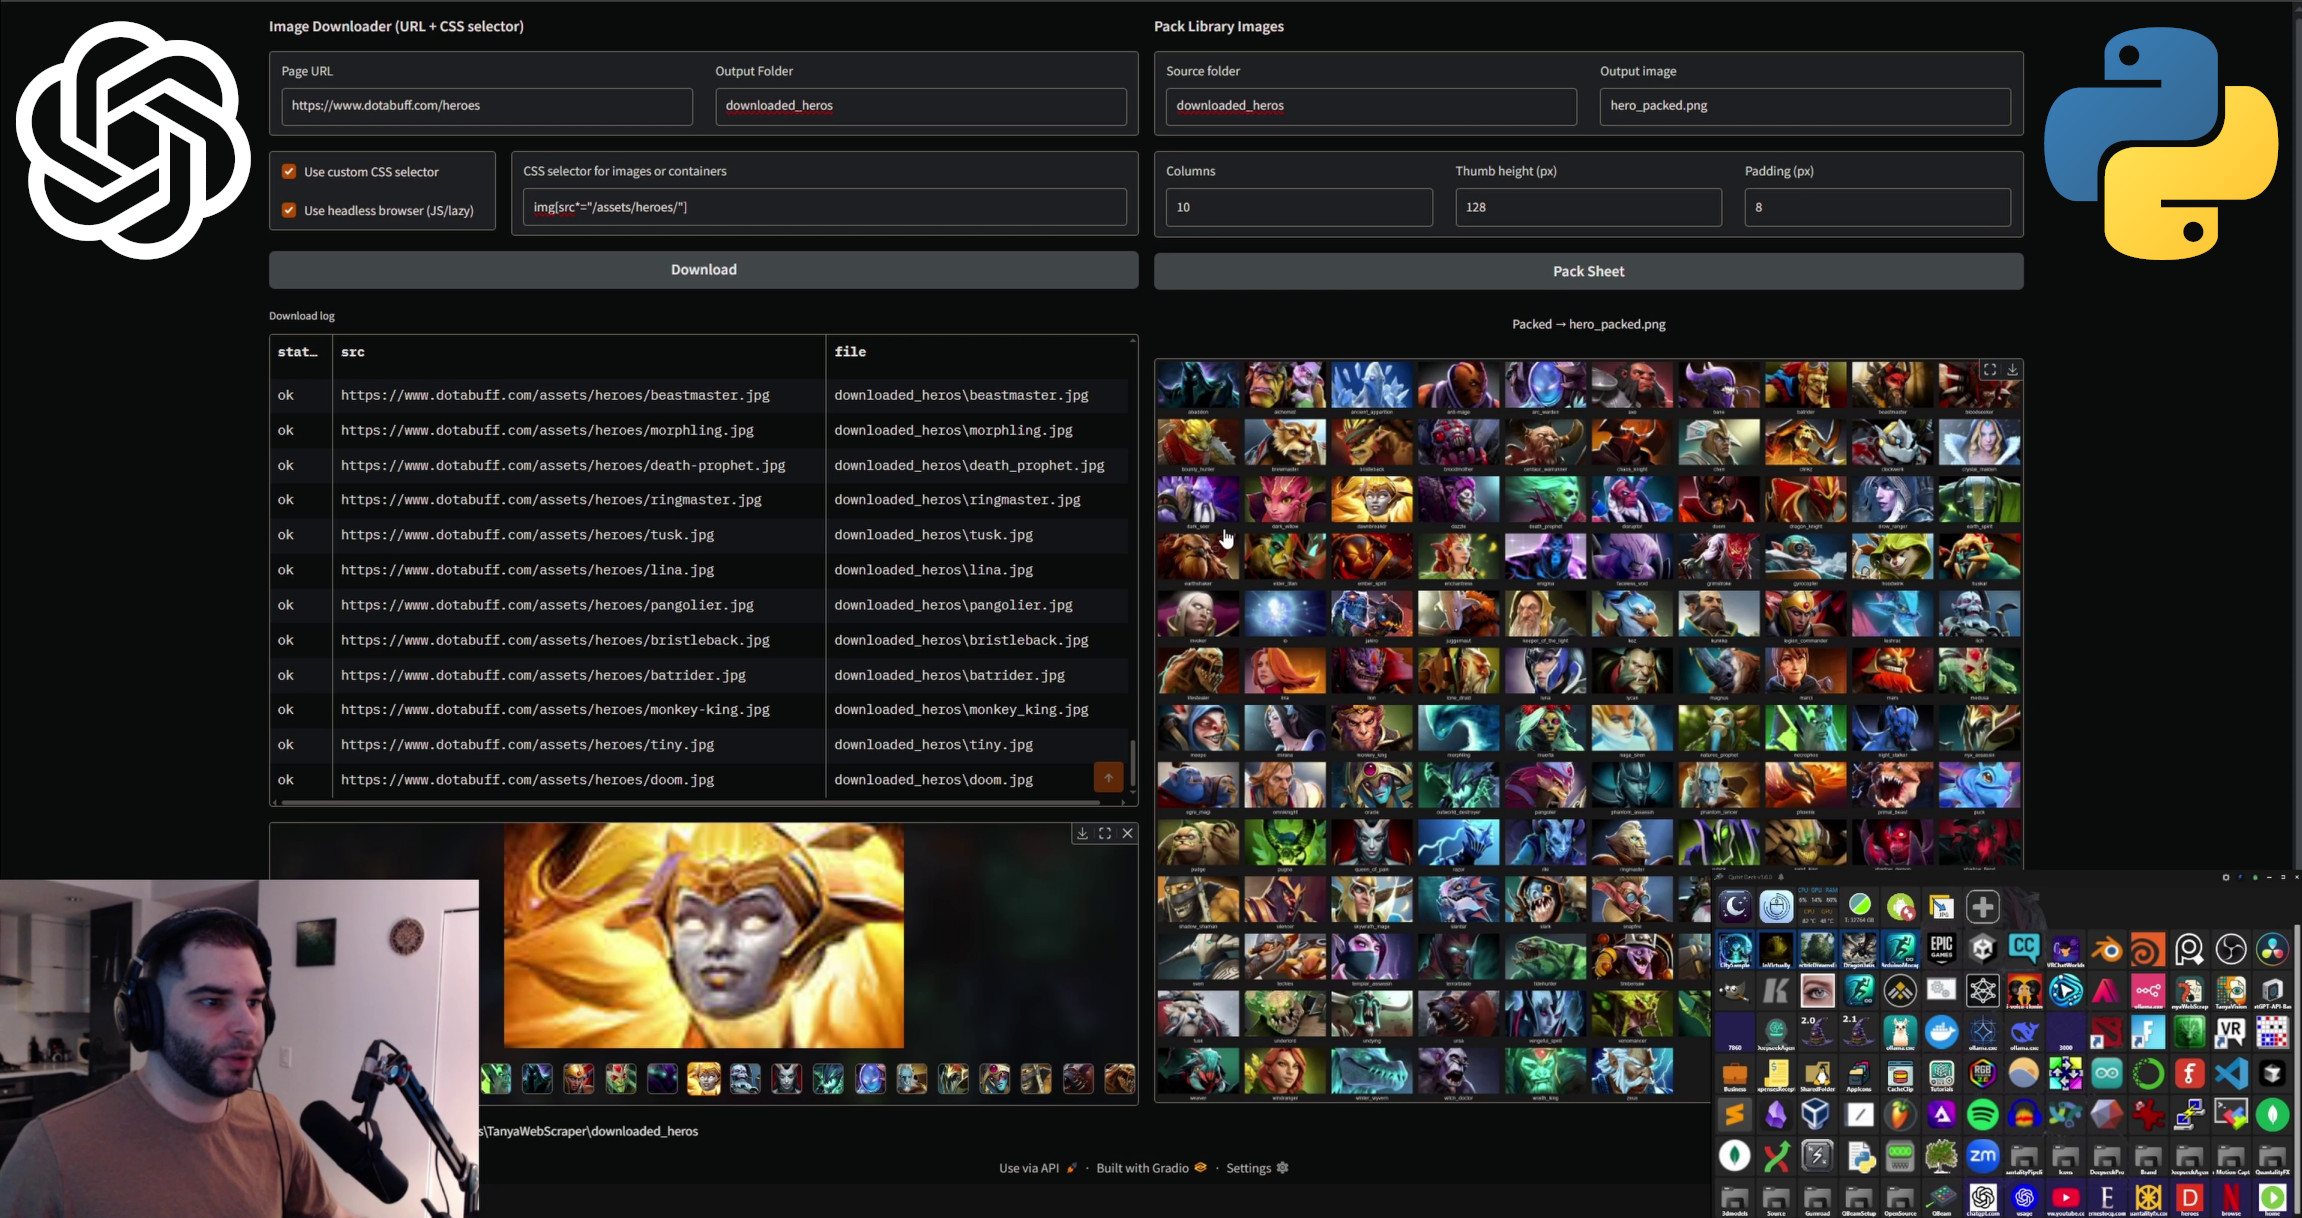Open the Settings link in footer
Image resolution: width=2302 pixels, height=1218 pixels.
pos(1257,1168)
